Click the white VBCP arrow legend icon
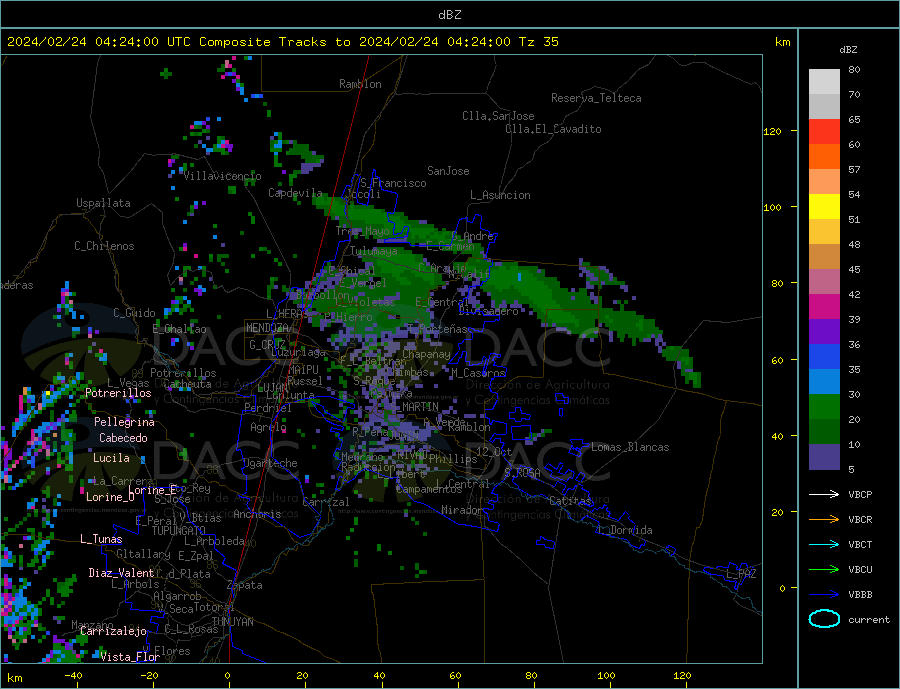The height and width of the screenshot is (689, 900). 824,494
